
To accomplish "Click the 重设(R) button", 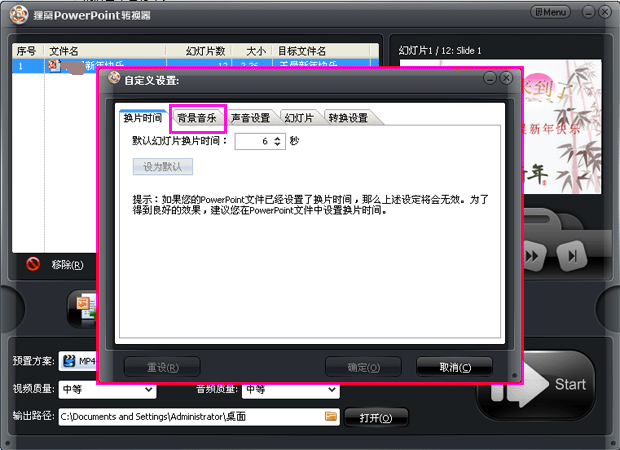I will pyautogui.click(x=163, y=367).
